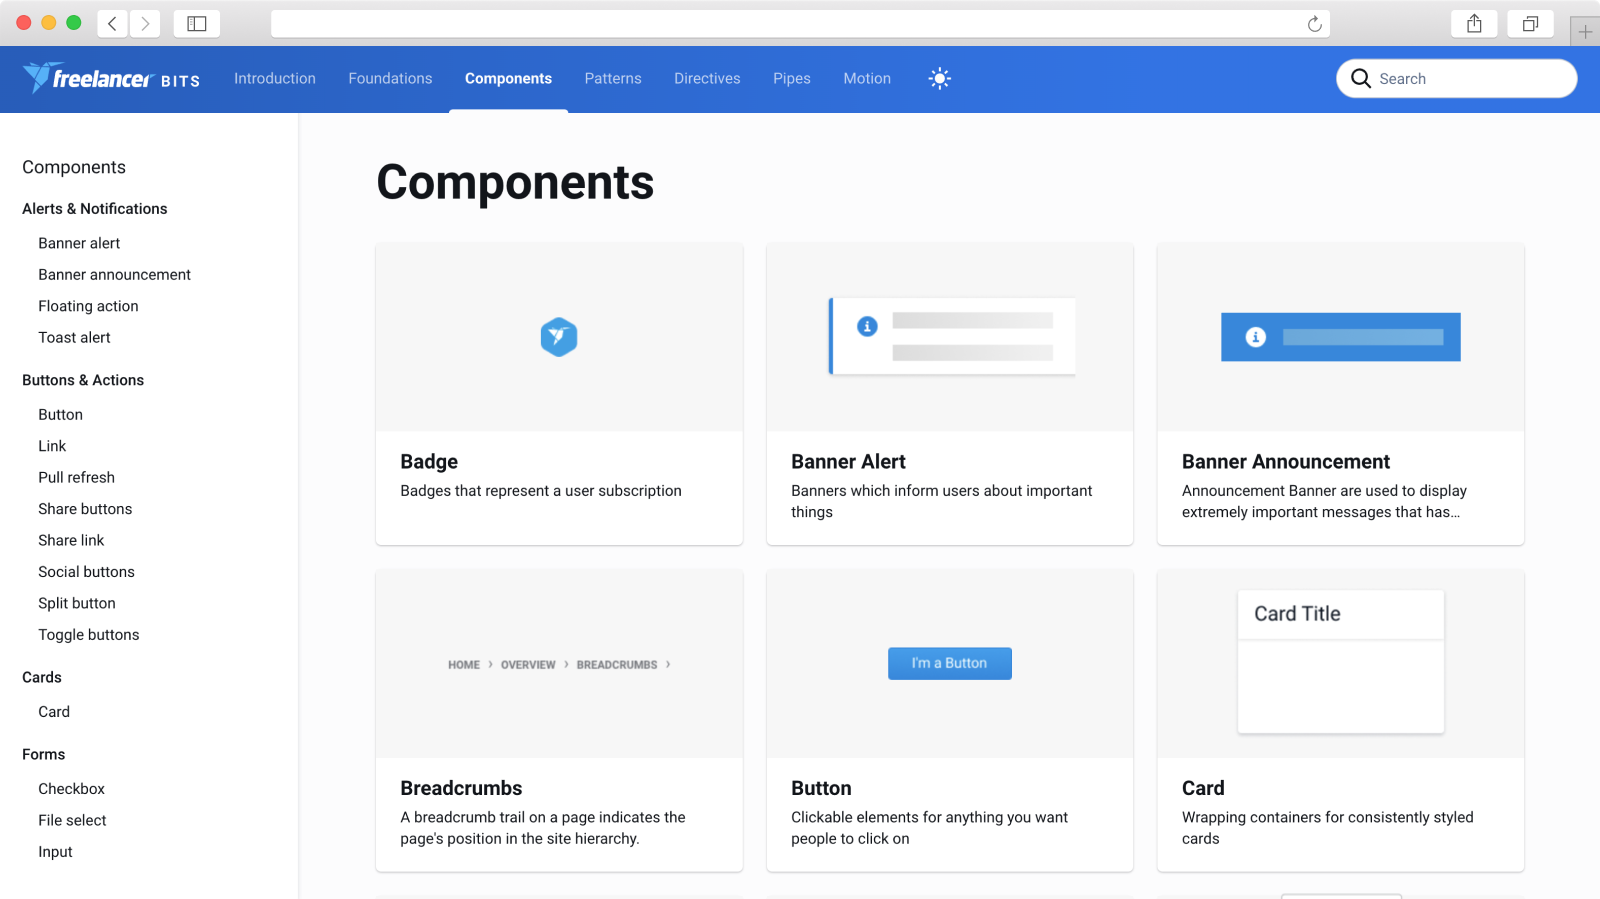The width and height of the screenshot is (1600, 899).
Task: Open Share link in sidebar
Action: [71, 540]
